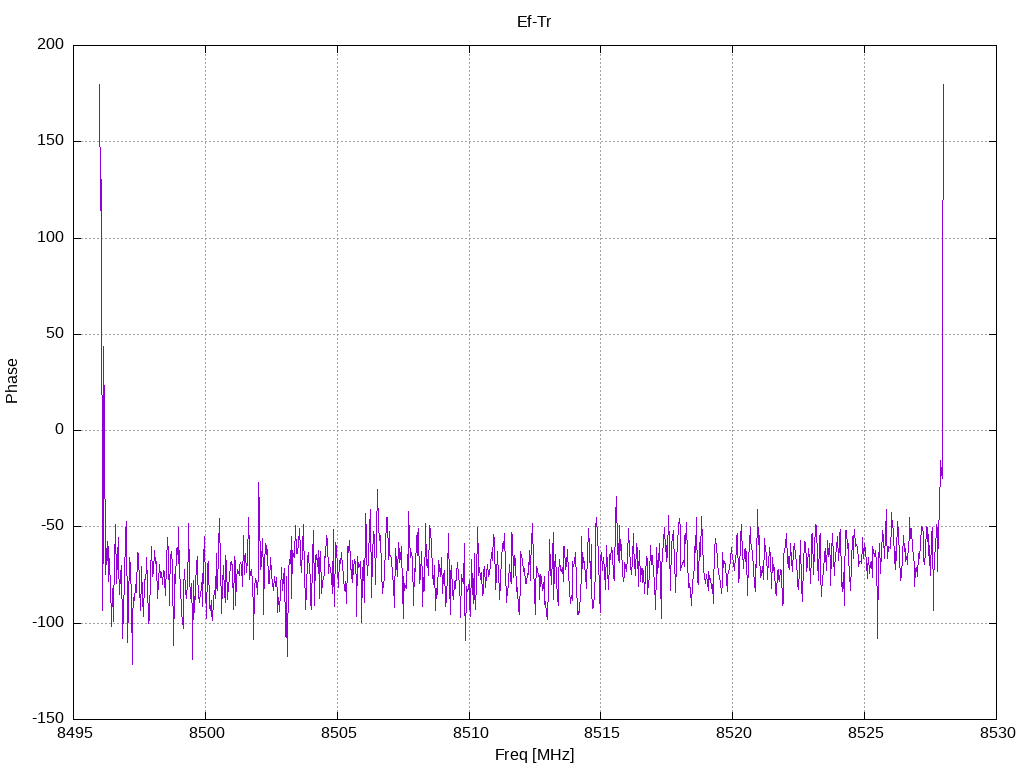The image size is (1024, 768).
Task: Click x-axis tick label "8510"
Action: click(x=470, y=733)
